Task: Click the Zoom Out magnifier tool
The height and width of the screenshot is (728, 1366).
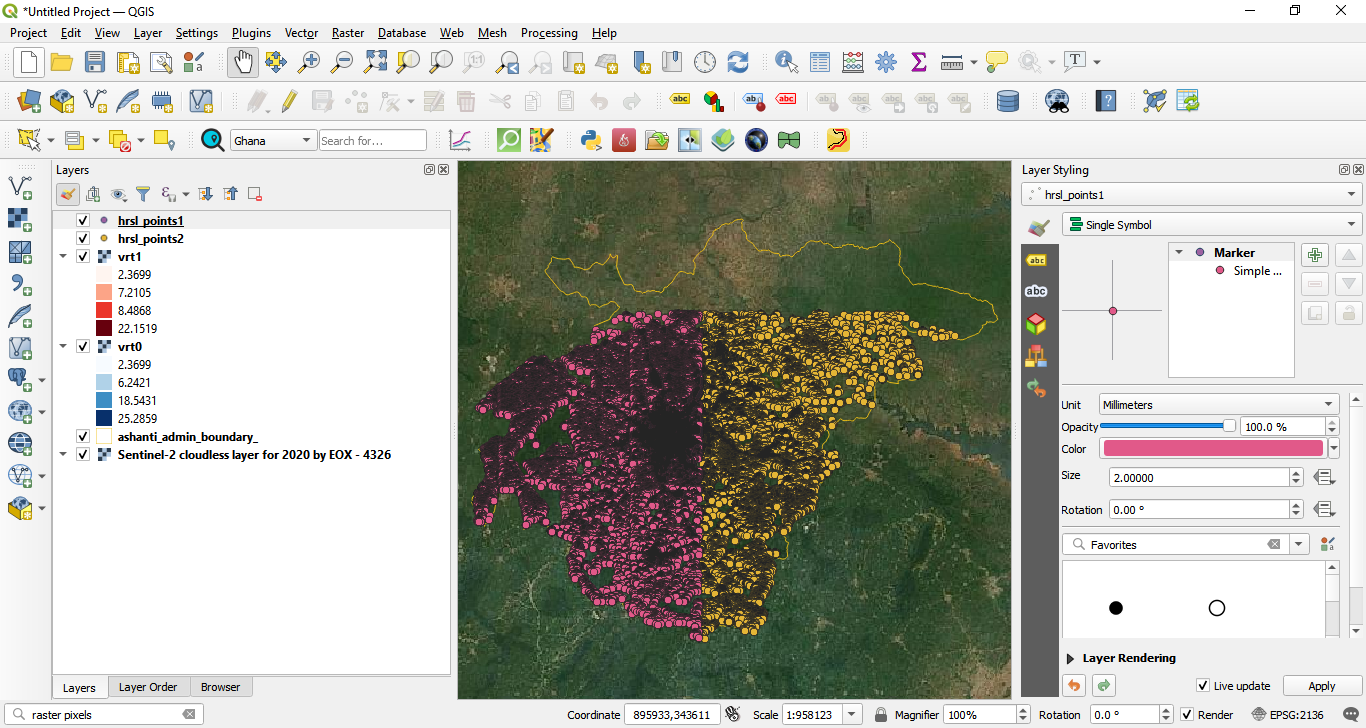Action: [342, 62]
